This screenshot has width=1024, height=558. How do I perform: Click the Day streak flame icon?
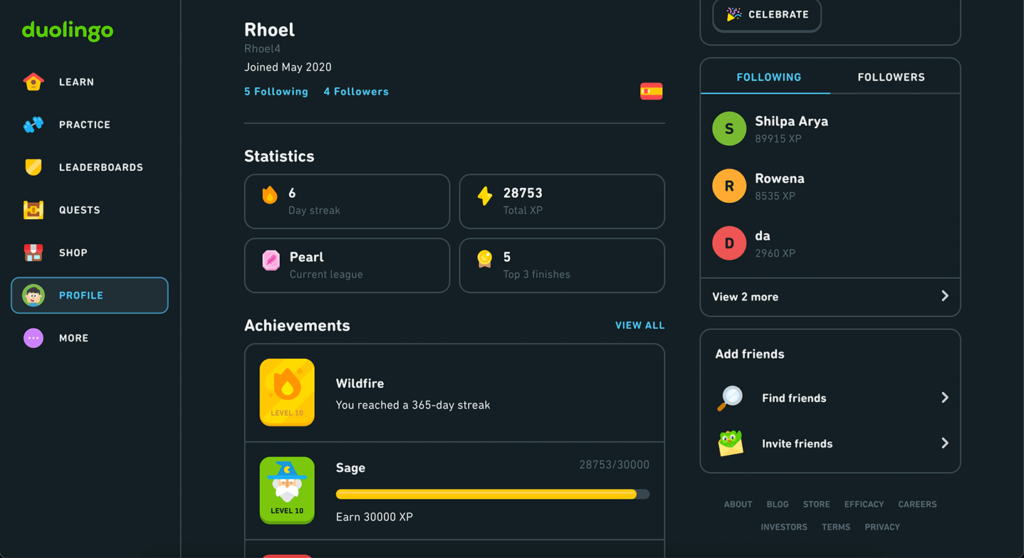tap(270, 195)
